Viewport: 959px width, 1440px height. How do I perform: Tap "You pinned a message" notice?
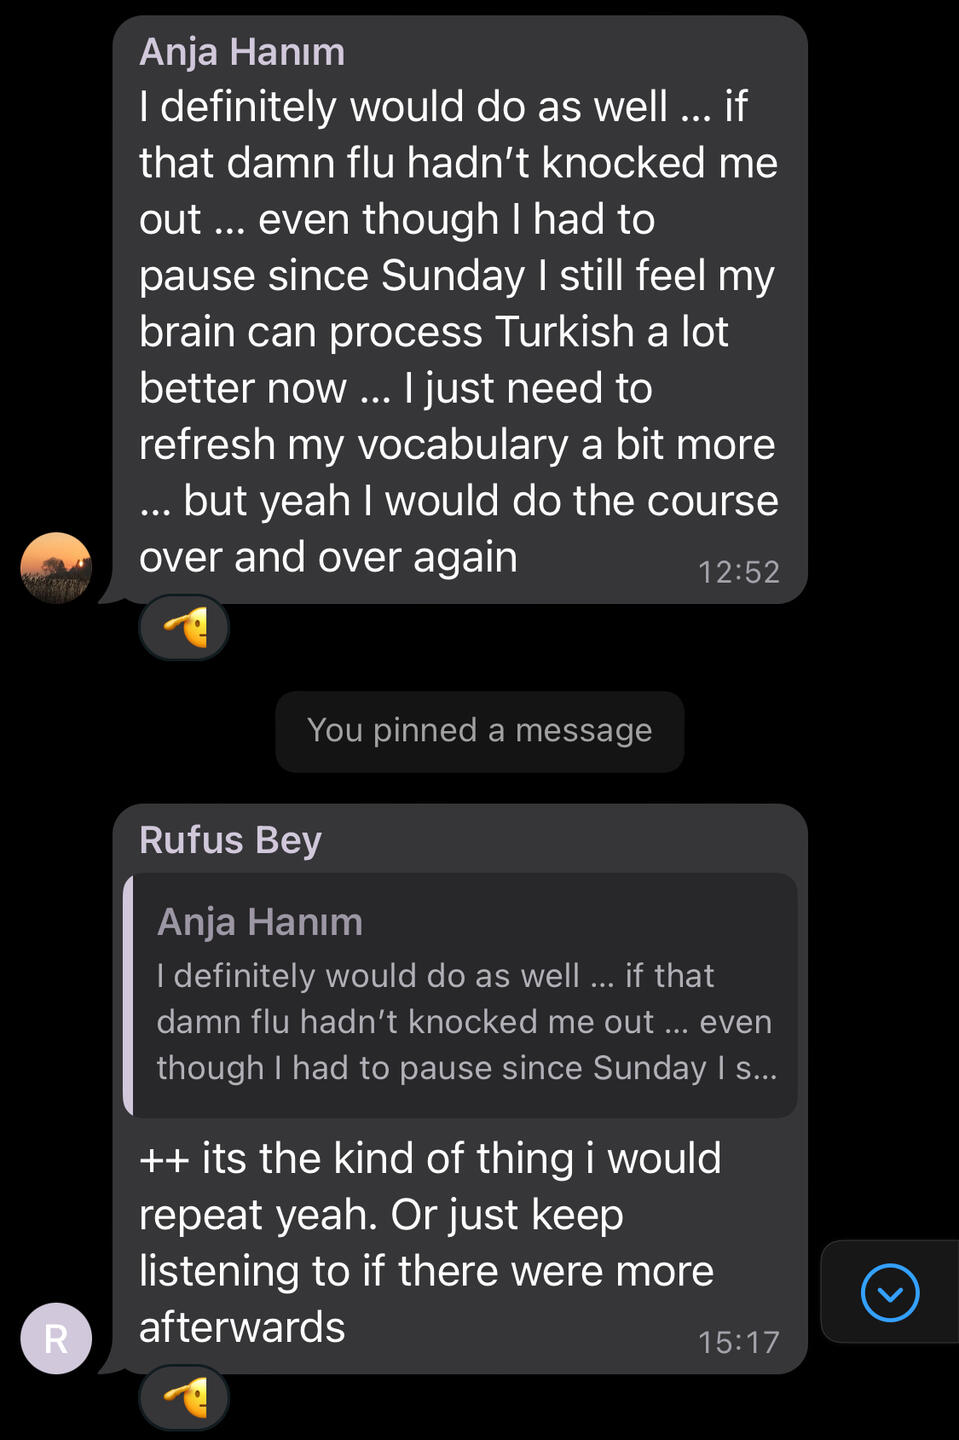[479, 731]
